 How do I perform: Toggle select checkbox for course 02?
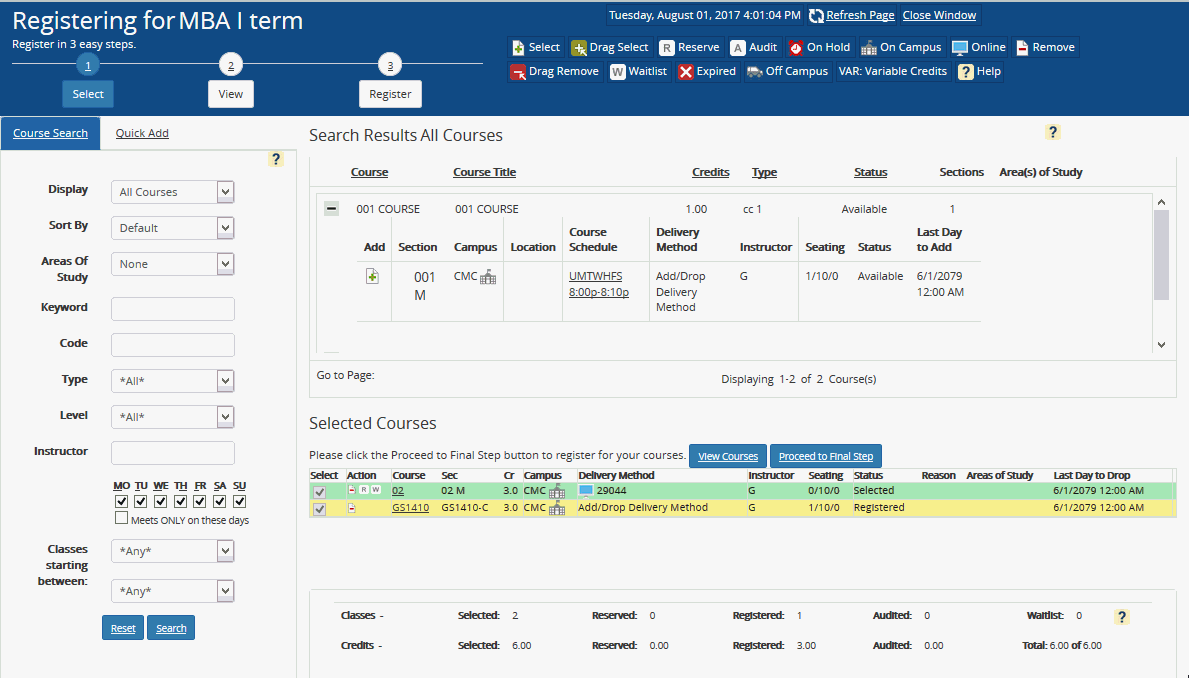coord(319,492)
